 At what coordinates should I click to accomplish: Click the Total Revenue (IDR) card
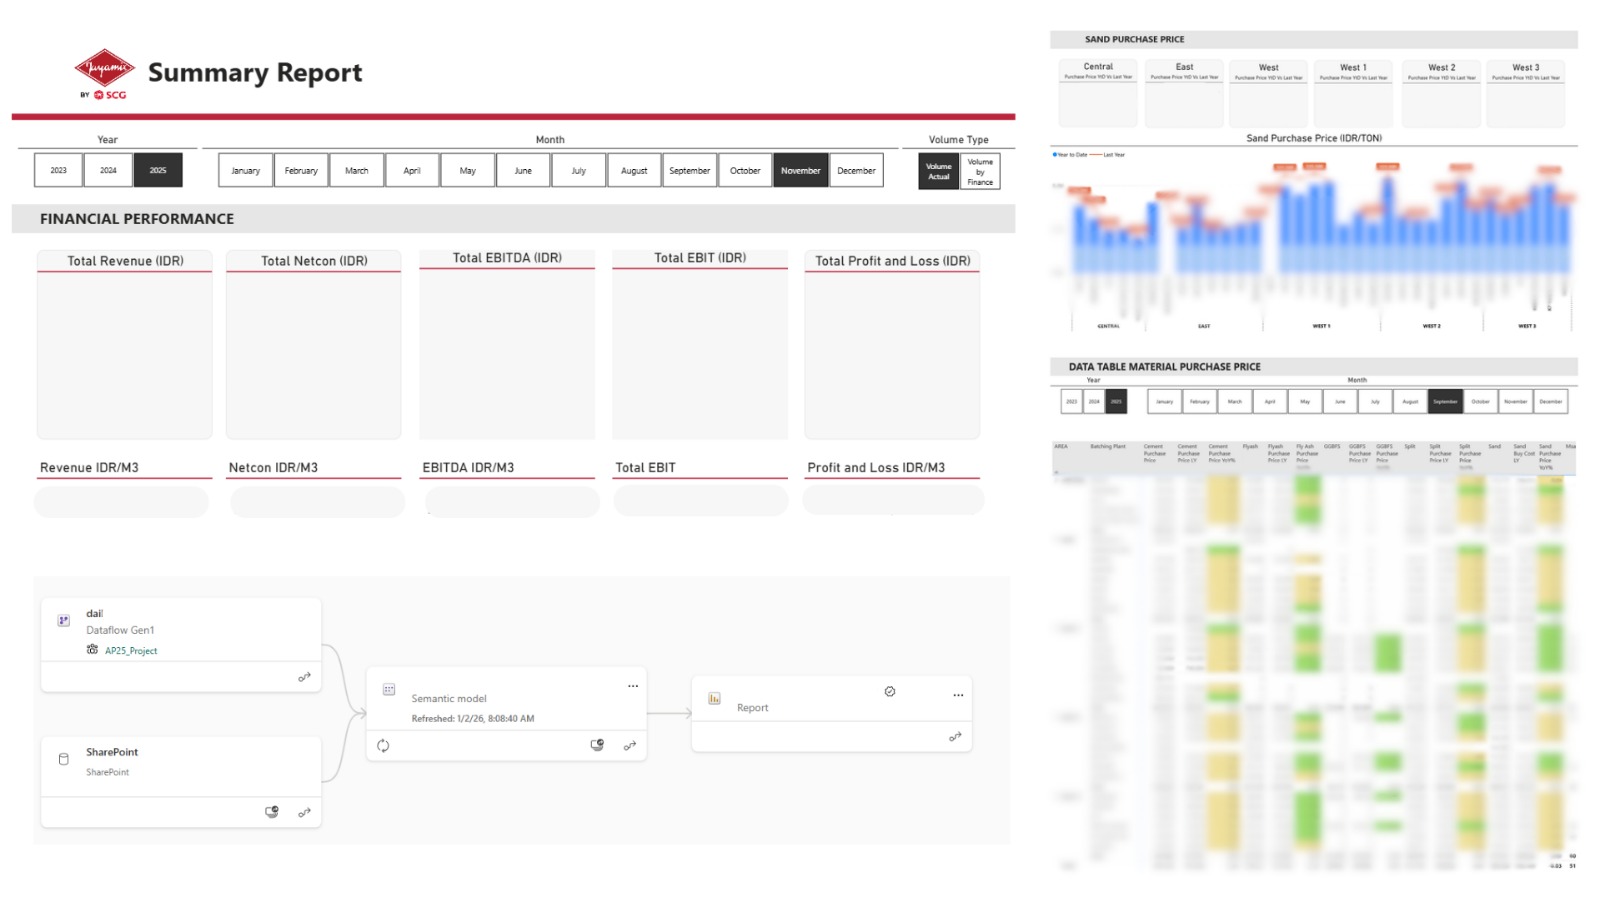[x=125, y=345]
